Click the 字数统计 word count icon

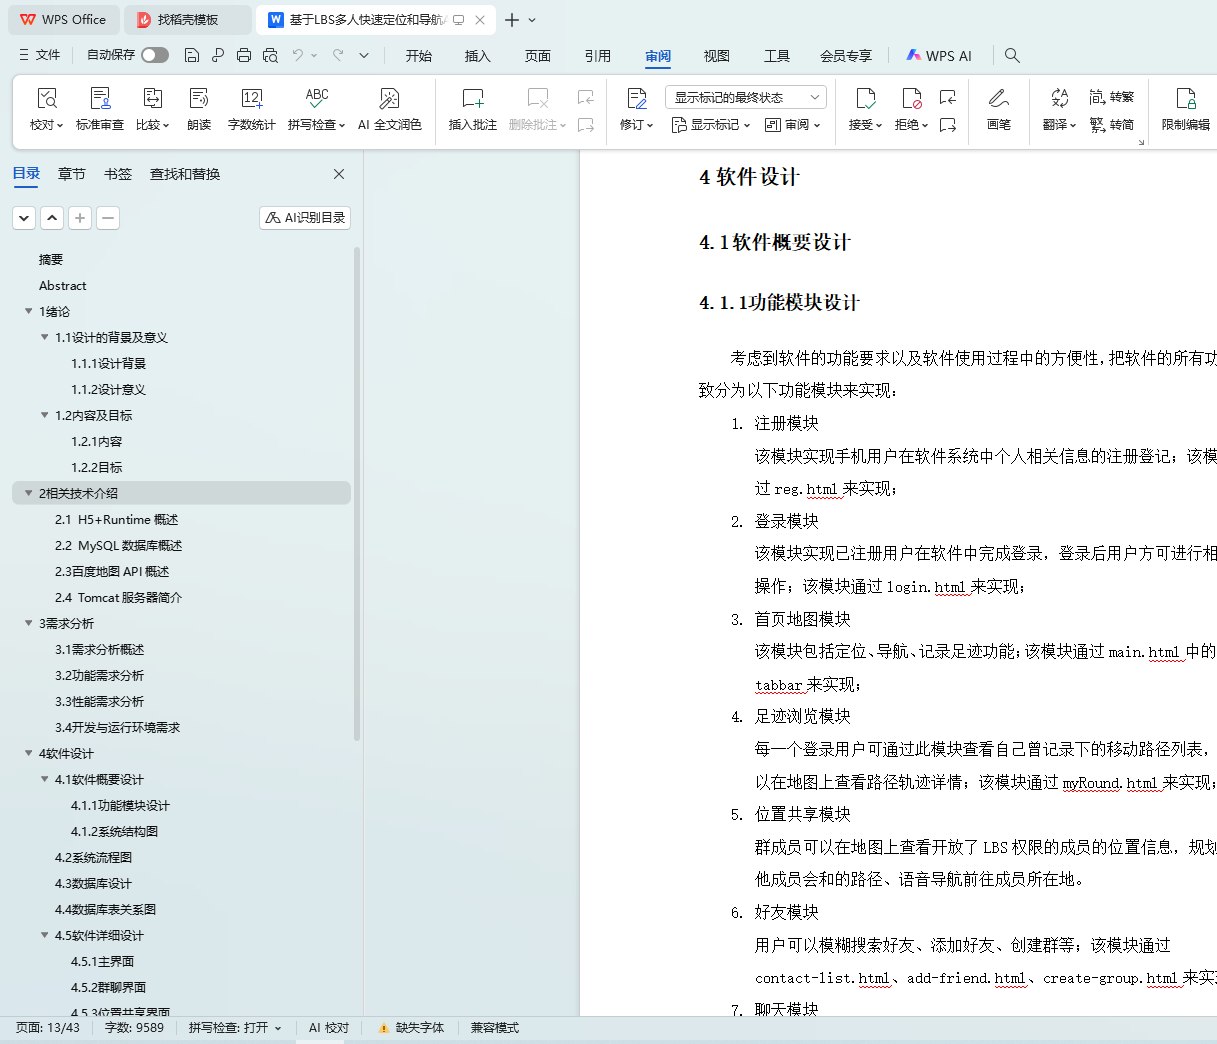251,98
